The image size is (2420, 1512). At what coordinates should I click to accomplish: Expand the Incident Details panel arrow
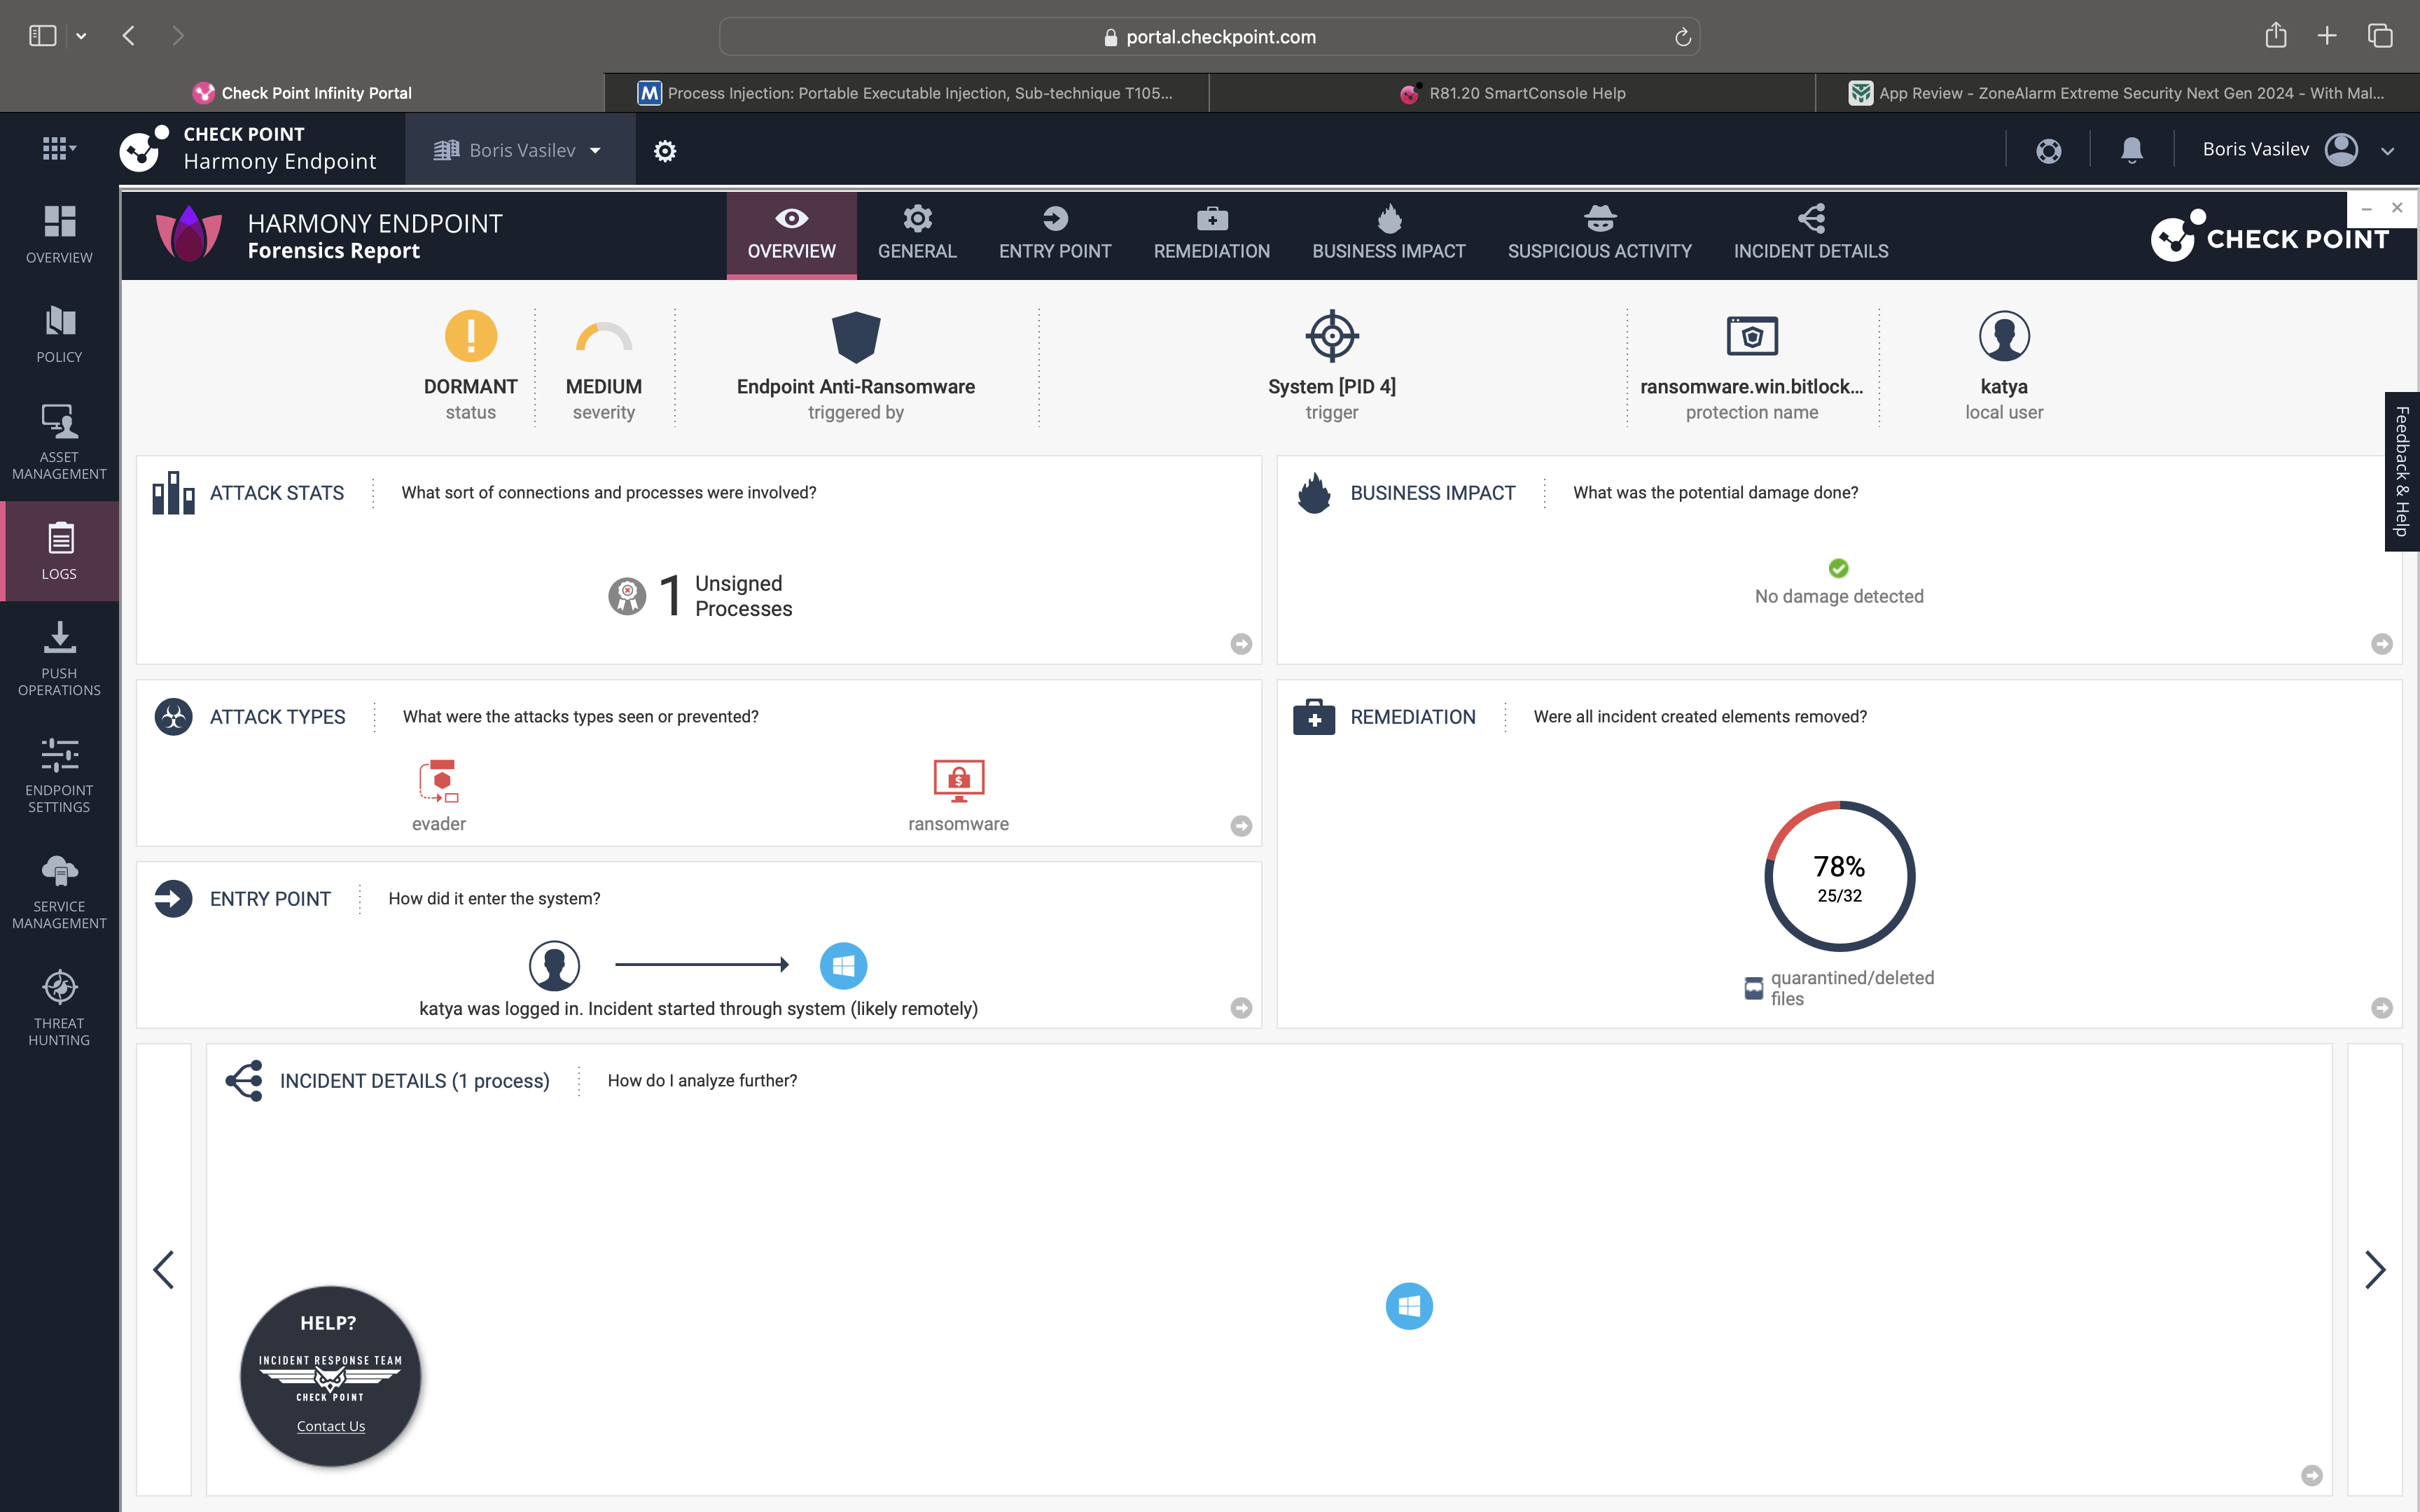[2312, 1475]
